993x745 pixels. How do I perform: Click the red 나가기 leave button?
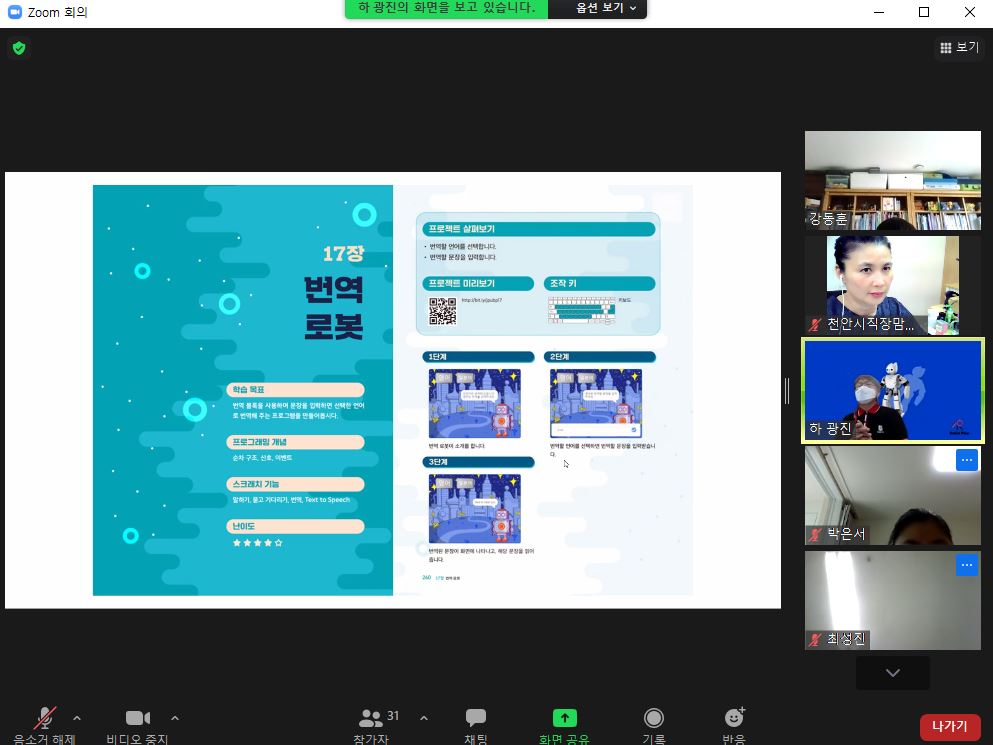(x=949, y=727)
